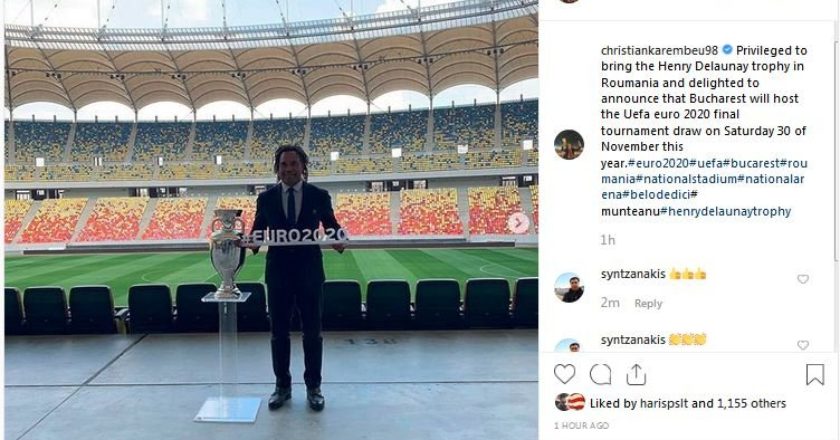Advance to next photo with arrow
This screenshot has width=840, height=440.
tap(518, 223)
